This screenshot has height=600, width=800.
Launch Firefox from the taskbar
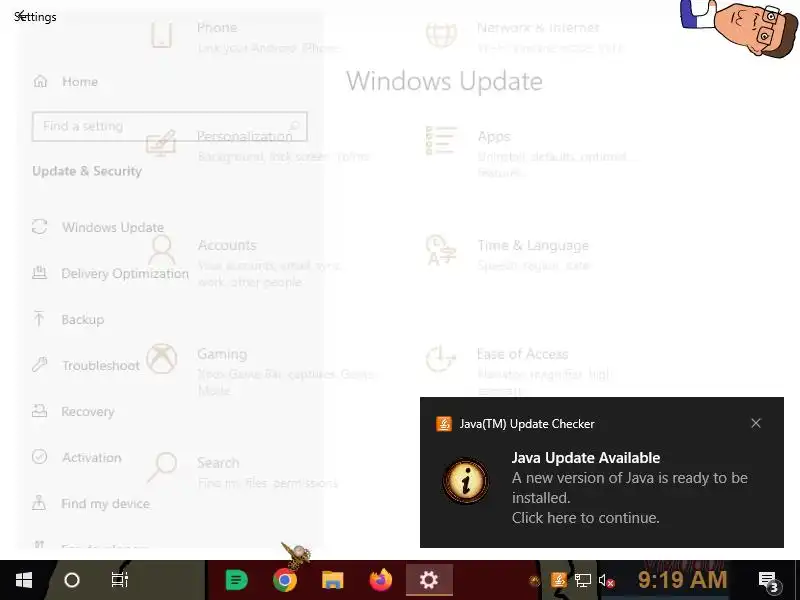(381, 580)
